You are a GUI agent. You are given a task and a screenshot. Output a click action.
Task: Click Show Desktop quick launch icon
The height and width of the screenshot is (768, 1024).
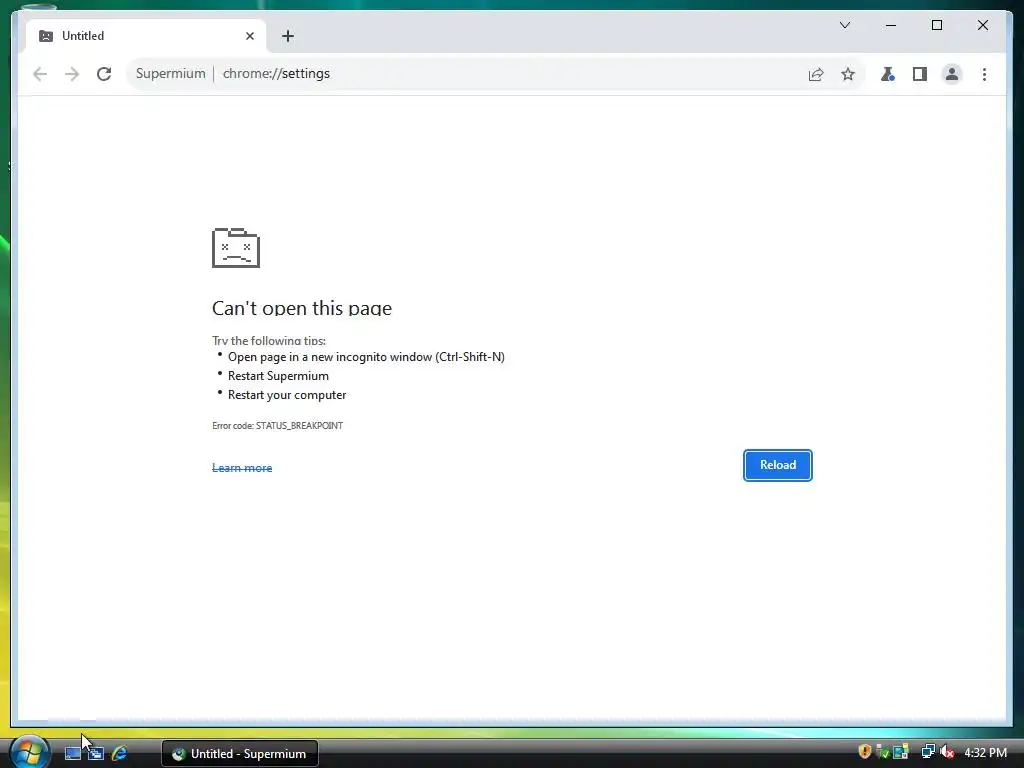click(72, 753)
